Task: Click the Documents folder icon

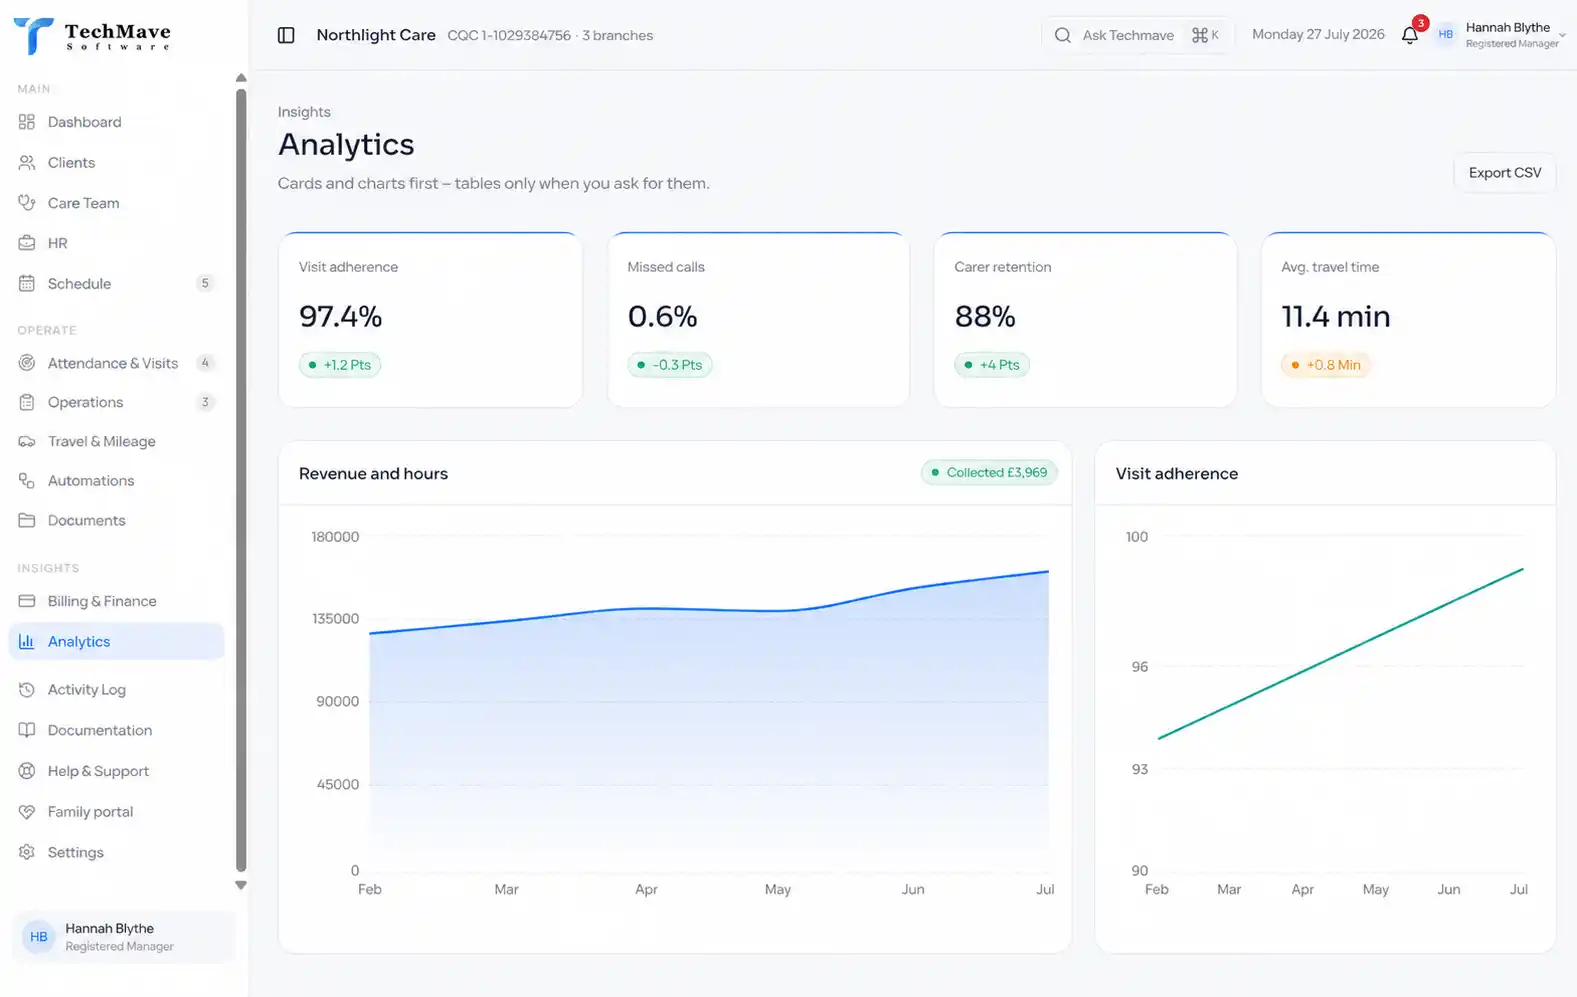Action: point(27,520)
